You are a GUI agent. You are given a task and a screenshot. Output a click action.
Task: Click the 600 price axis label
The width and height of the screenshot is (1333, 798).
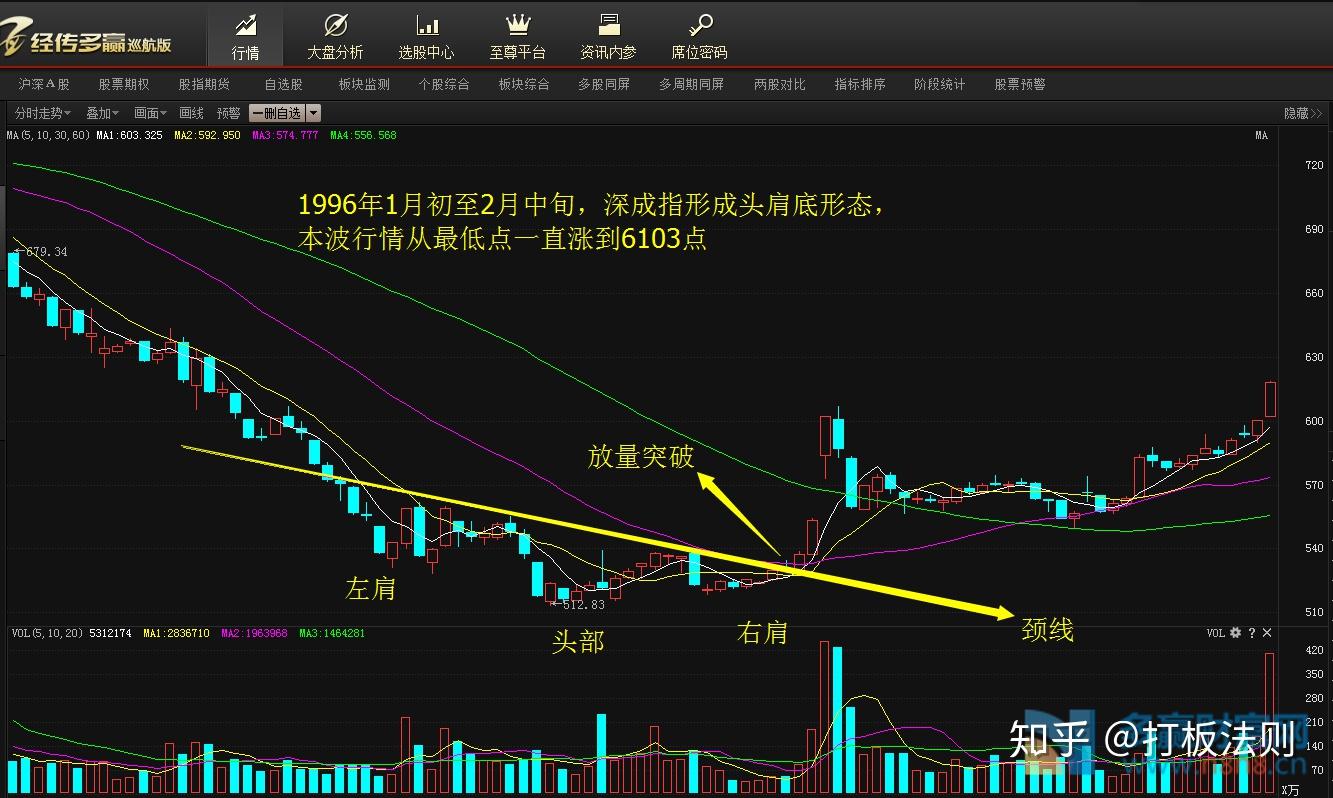pyautogui.click(x=1313, y=421)
